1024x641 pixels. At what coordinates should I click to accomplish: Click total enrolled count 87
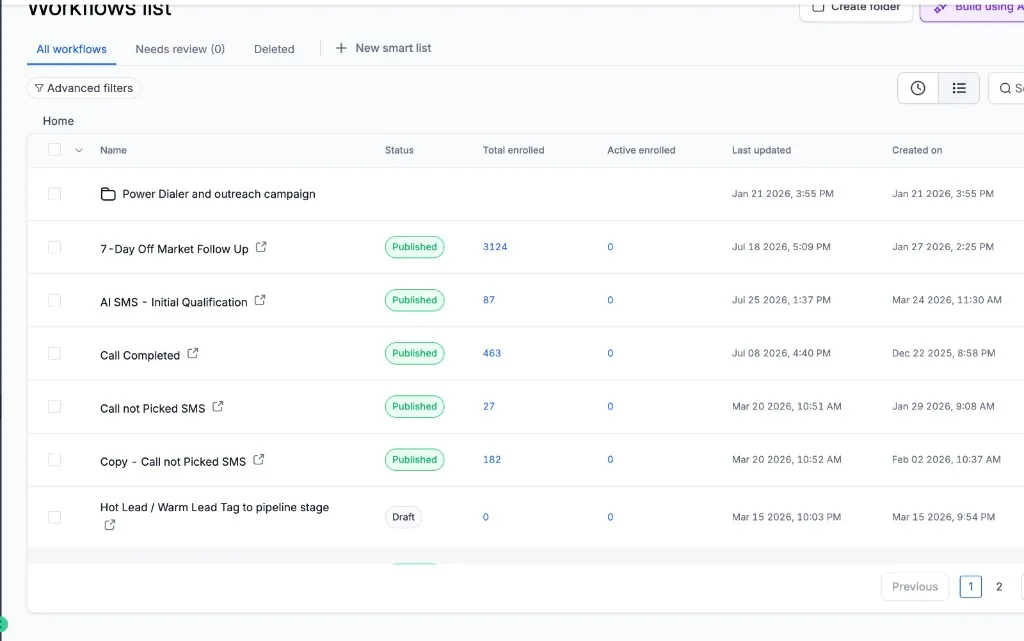click(x=489, y=300)
